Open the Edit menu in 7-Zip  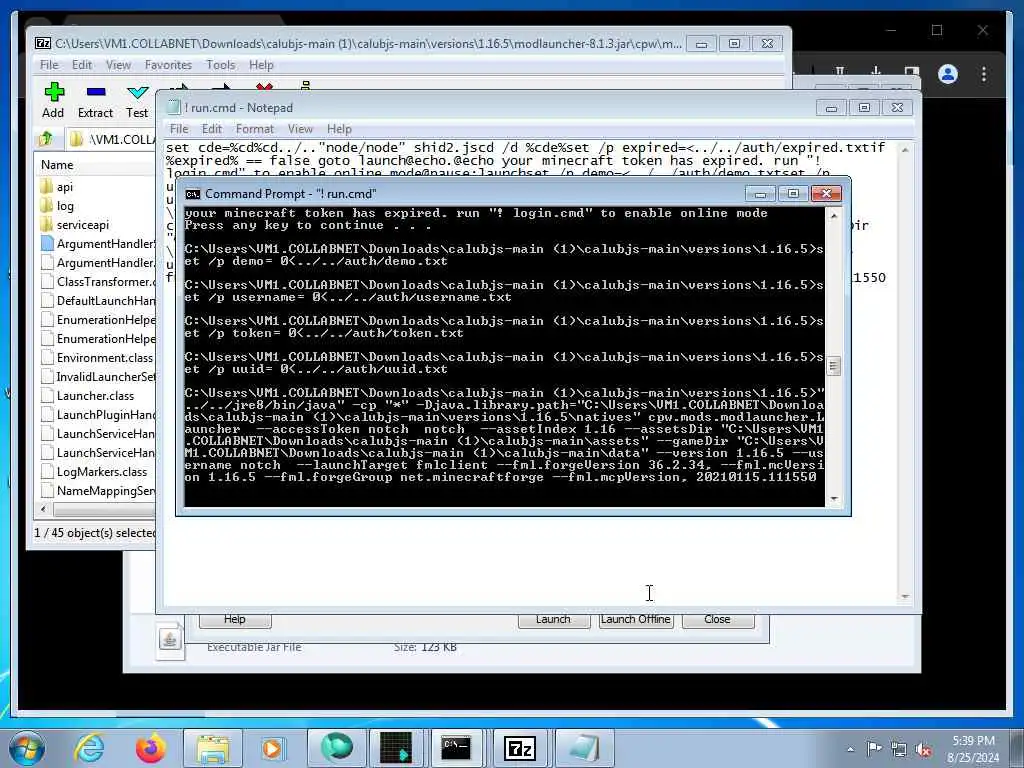(82, 65)
